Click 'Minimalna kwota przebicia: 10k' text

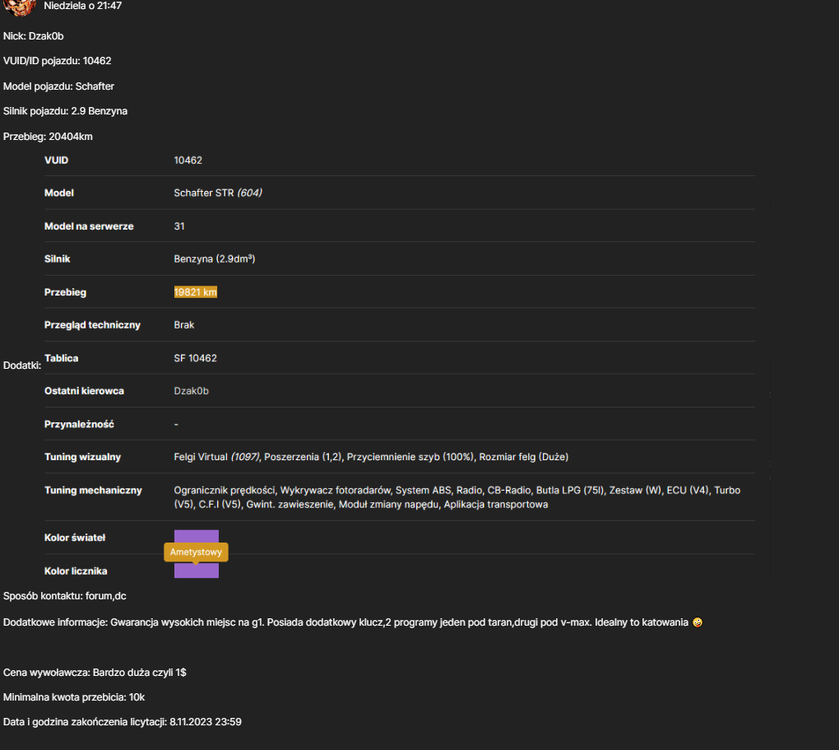pos(74,698)
